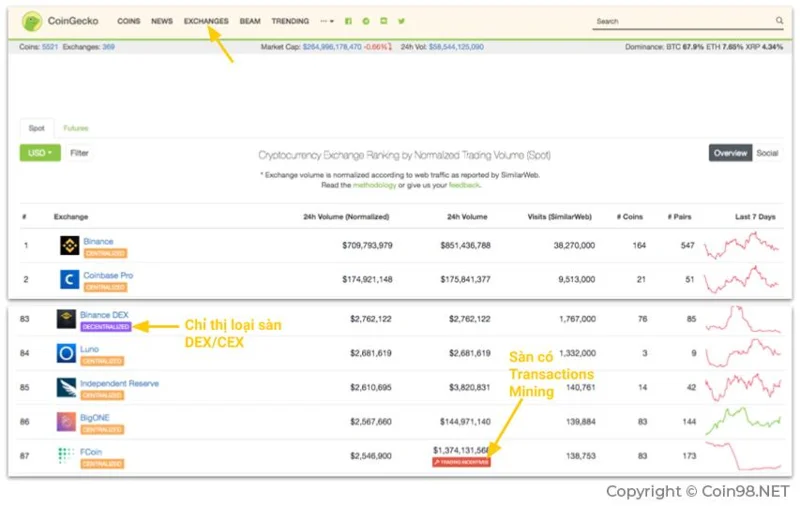Open the methodology link

tap(374, 185)
